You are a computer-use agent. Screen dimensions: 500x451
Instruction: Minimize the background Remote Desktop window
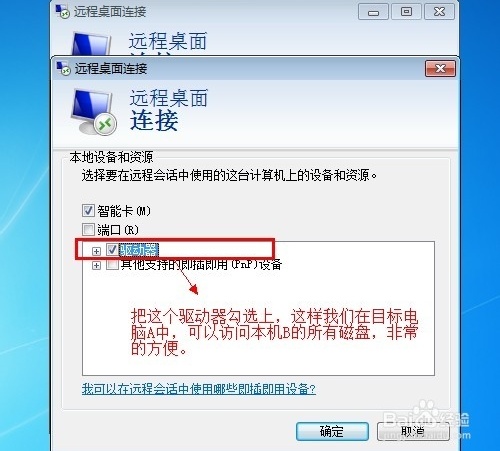point(373,12)
